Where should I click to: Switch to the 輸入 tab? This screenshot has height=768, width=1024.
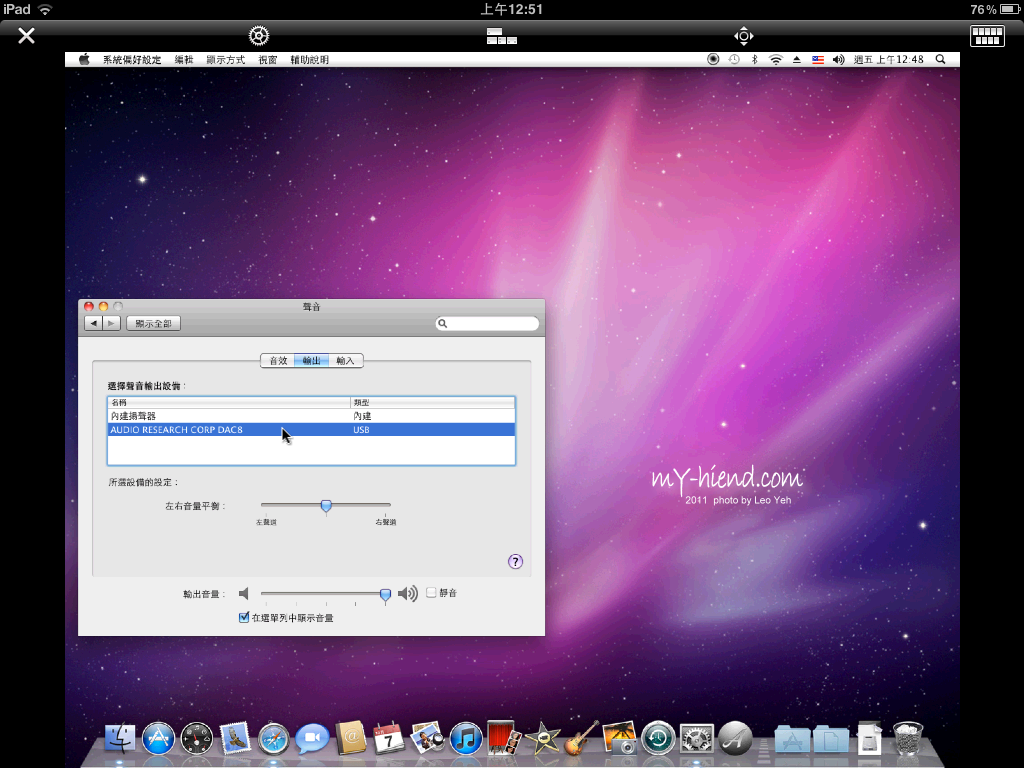click(345, 360)
